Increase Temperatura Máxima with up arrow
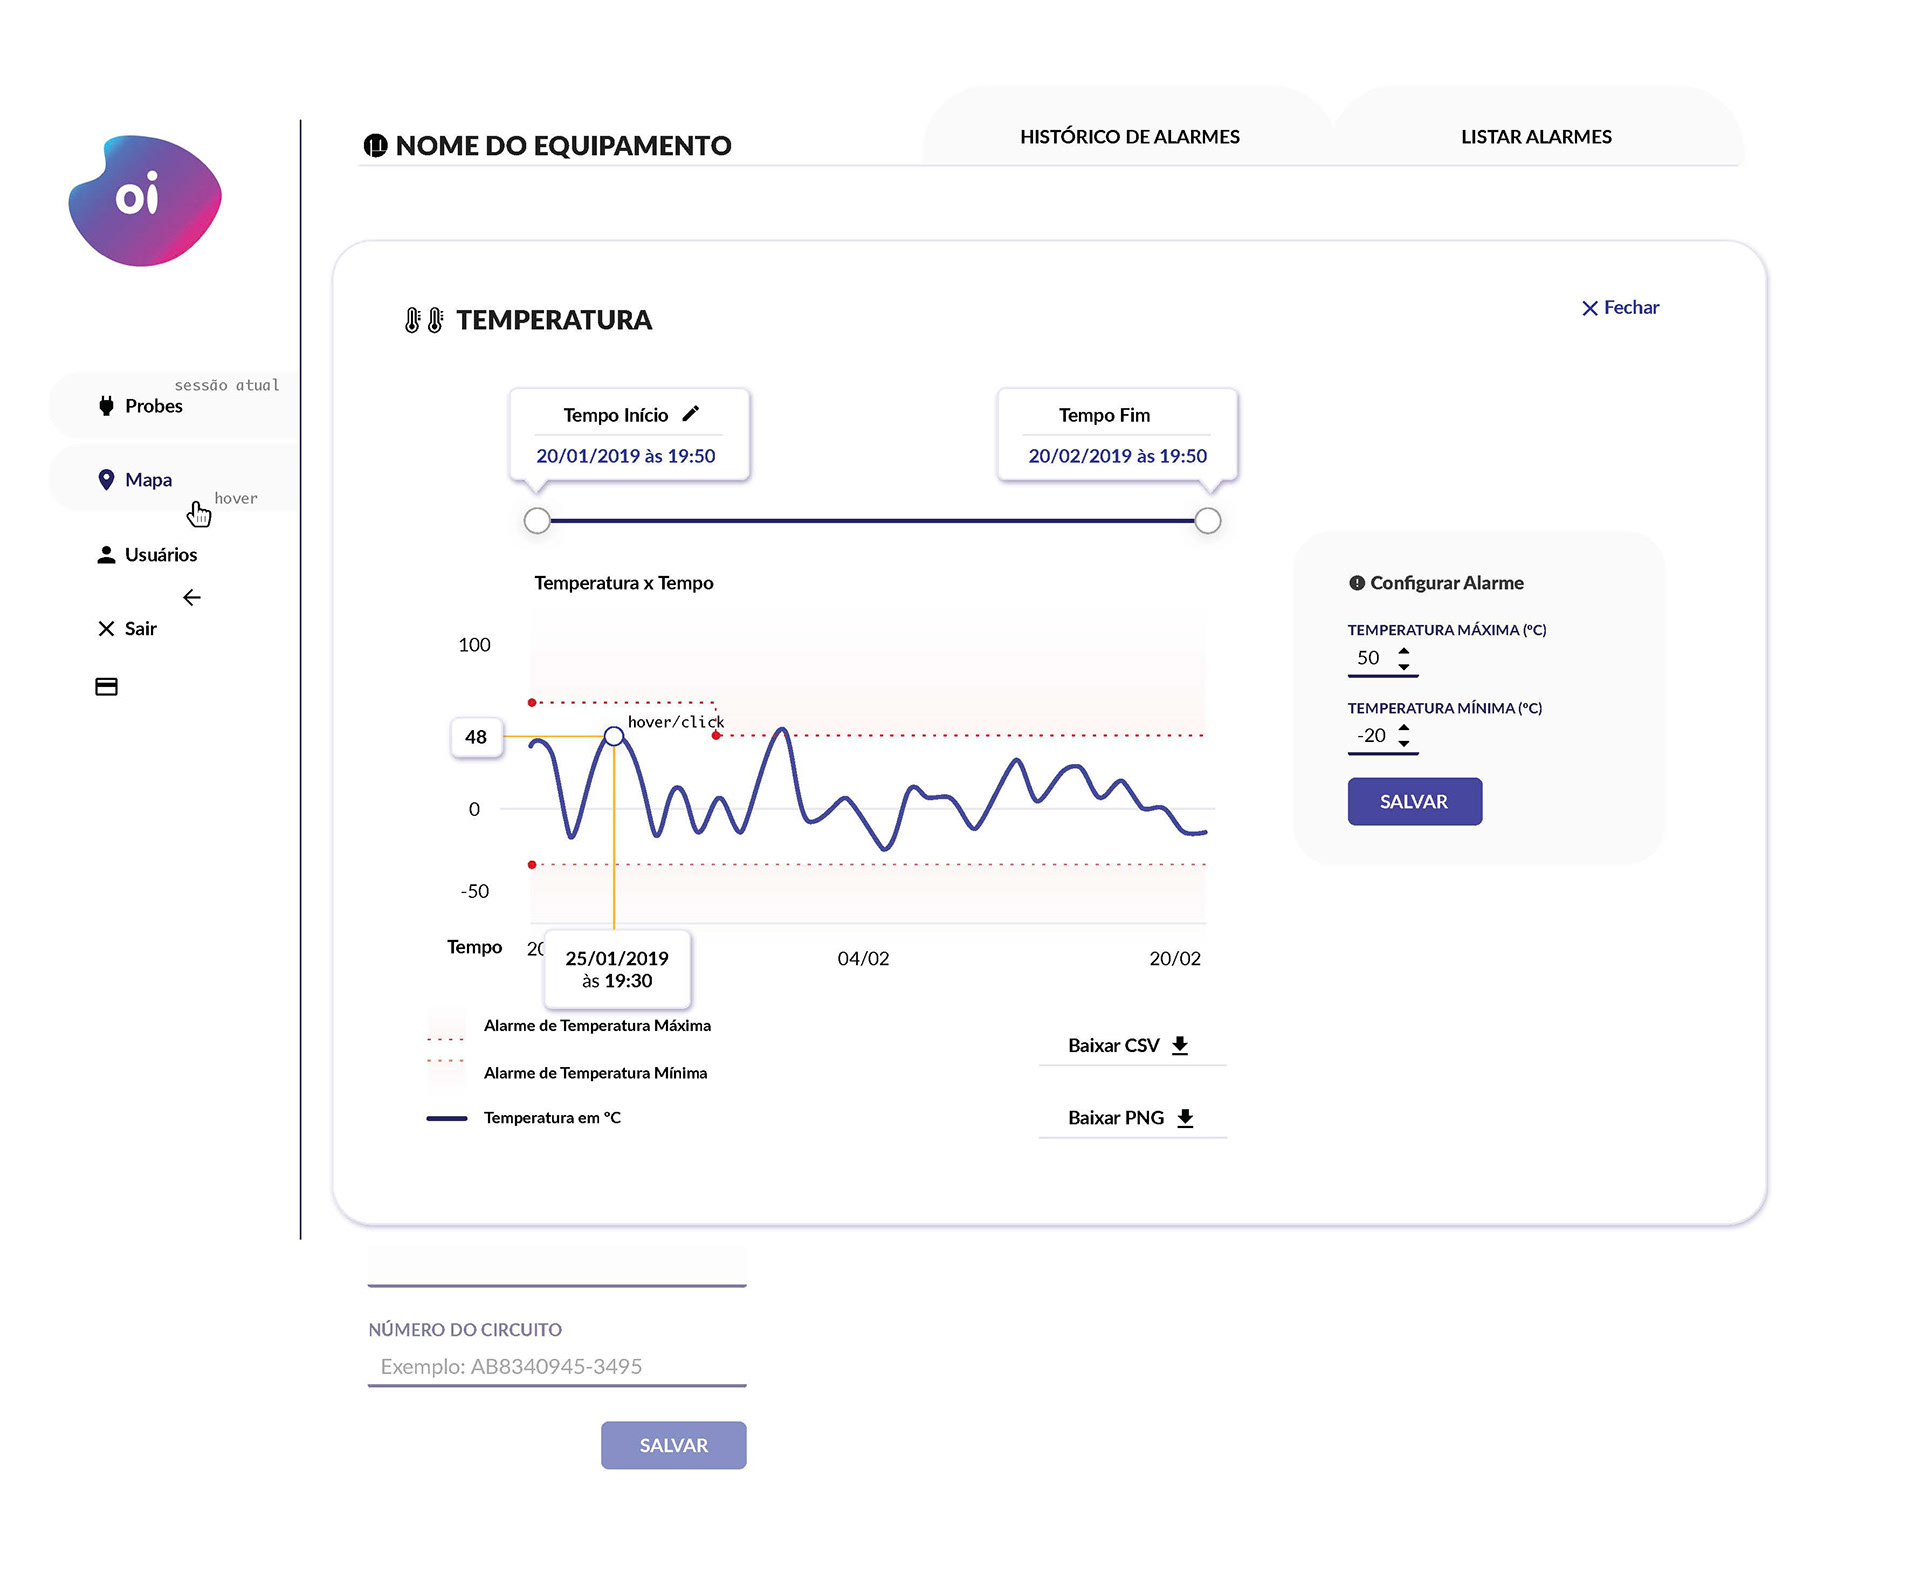Viewport: 1920px width, 1574px height. point(1404,651)
